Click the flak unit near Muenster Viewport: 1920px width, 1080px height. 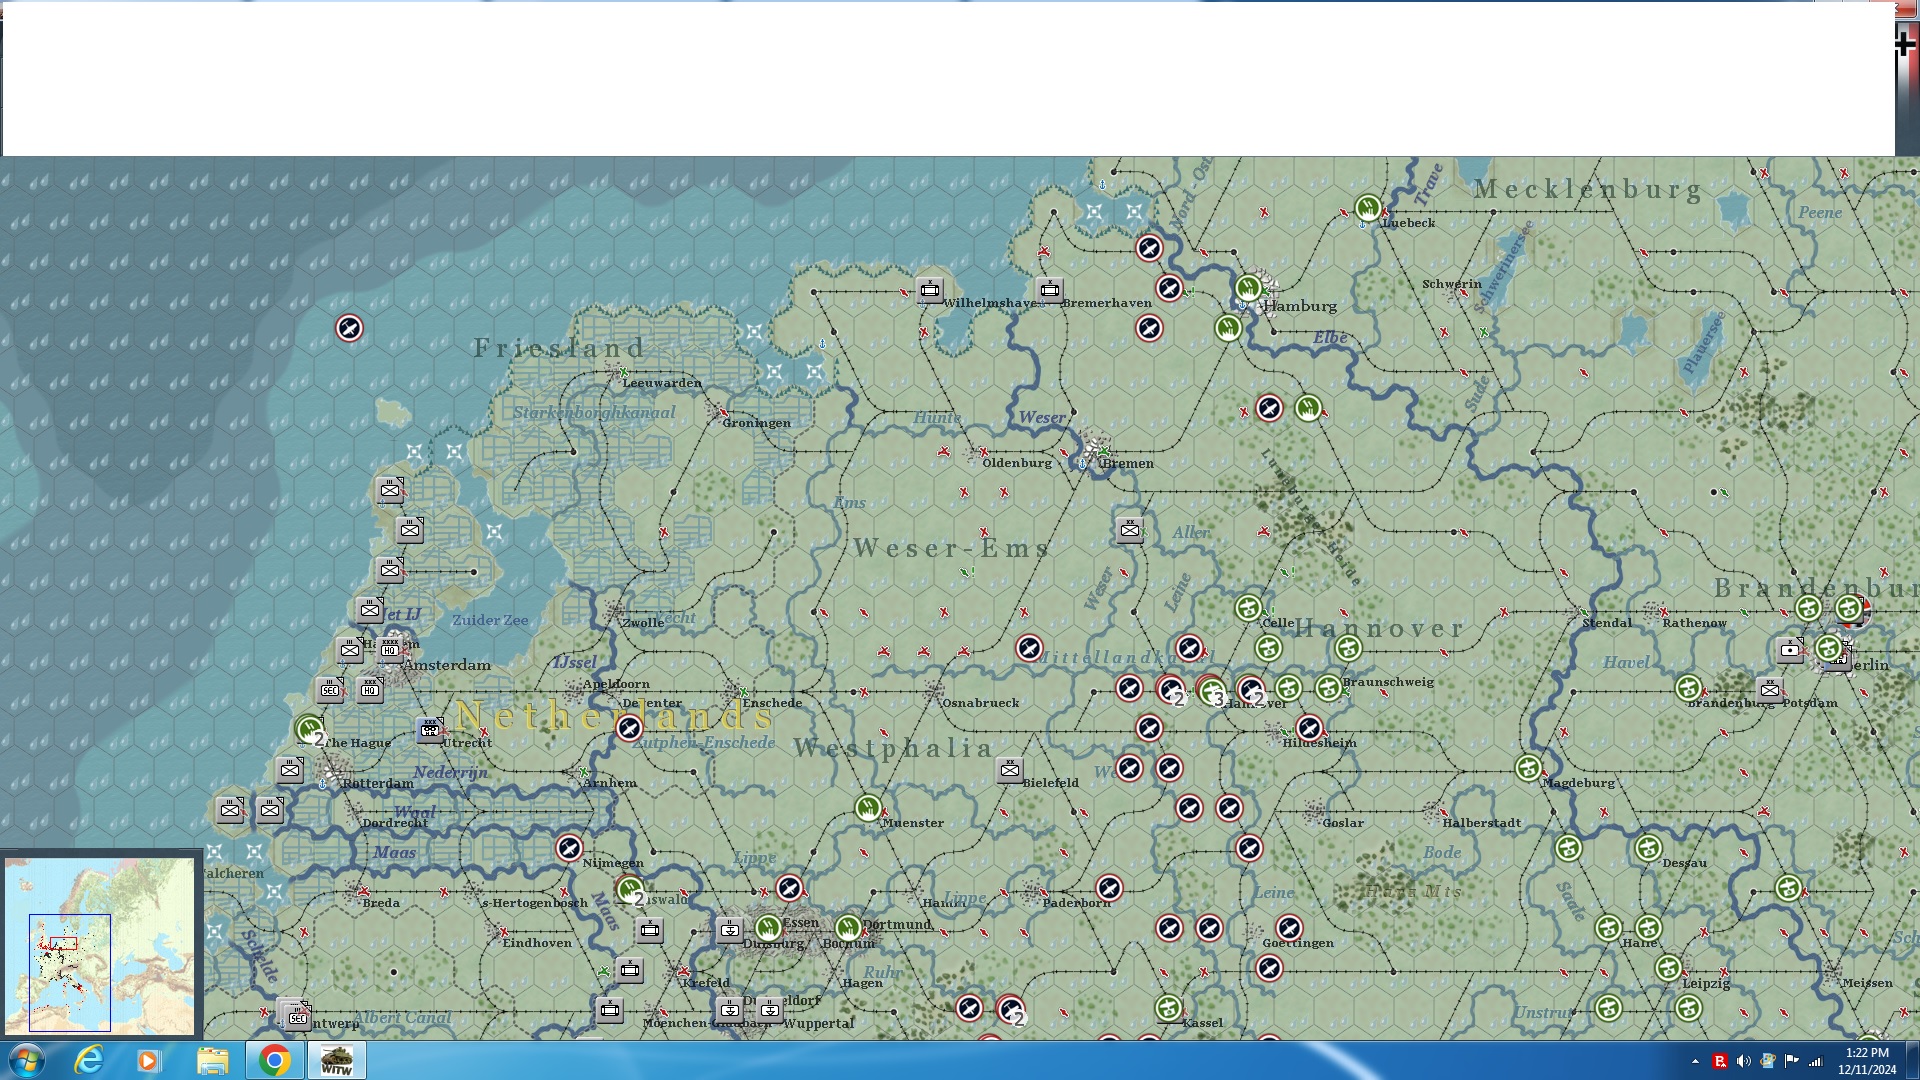(x=868, y=807)
